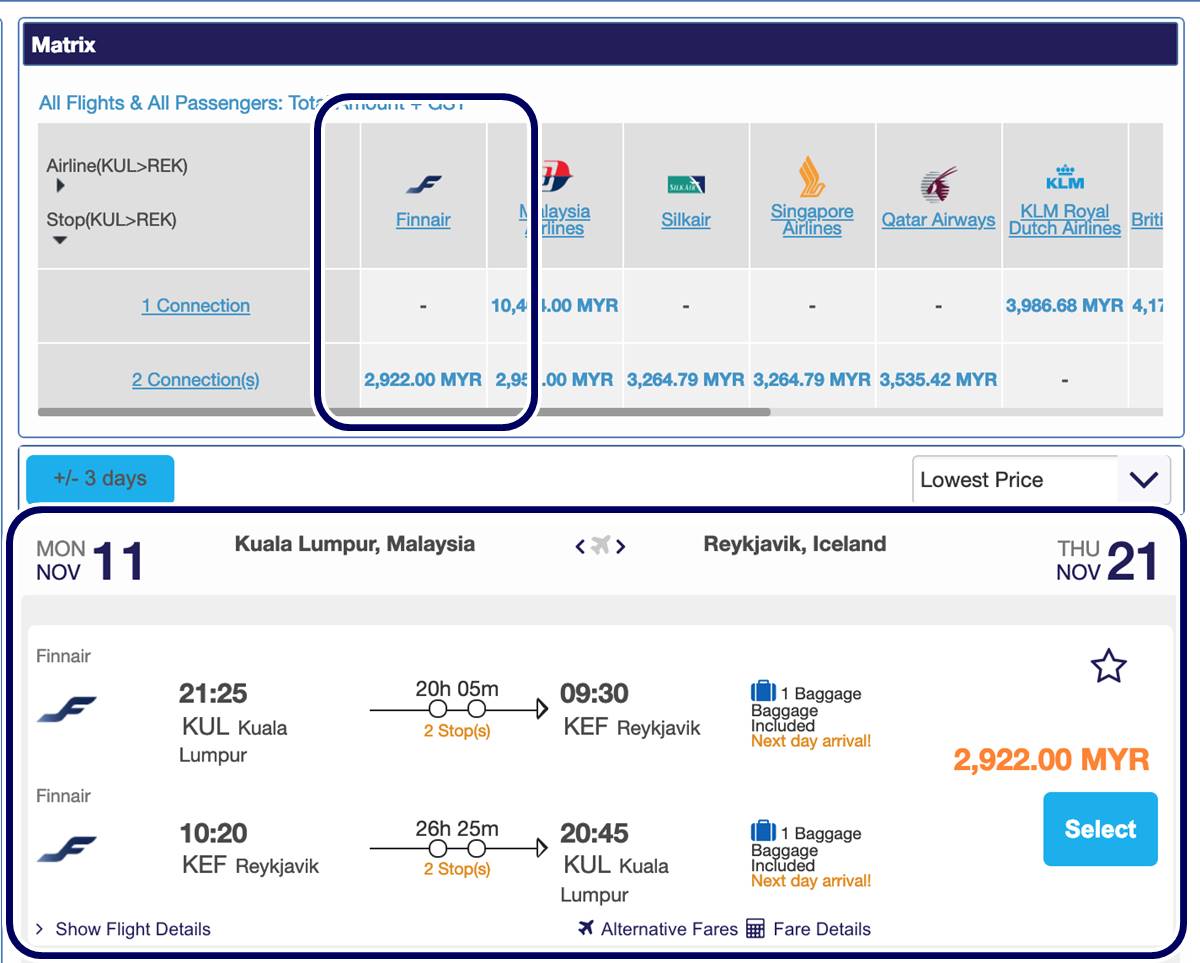
Task: Open Fare Details
Action: coord(809,929)
